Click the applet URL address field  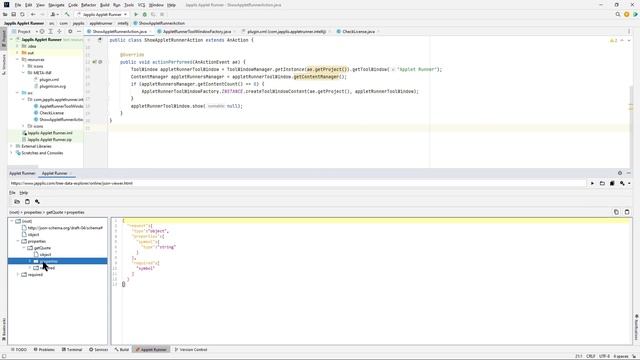click(297, 183)
